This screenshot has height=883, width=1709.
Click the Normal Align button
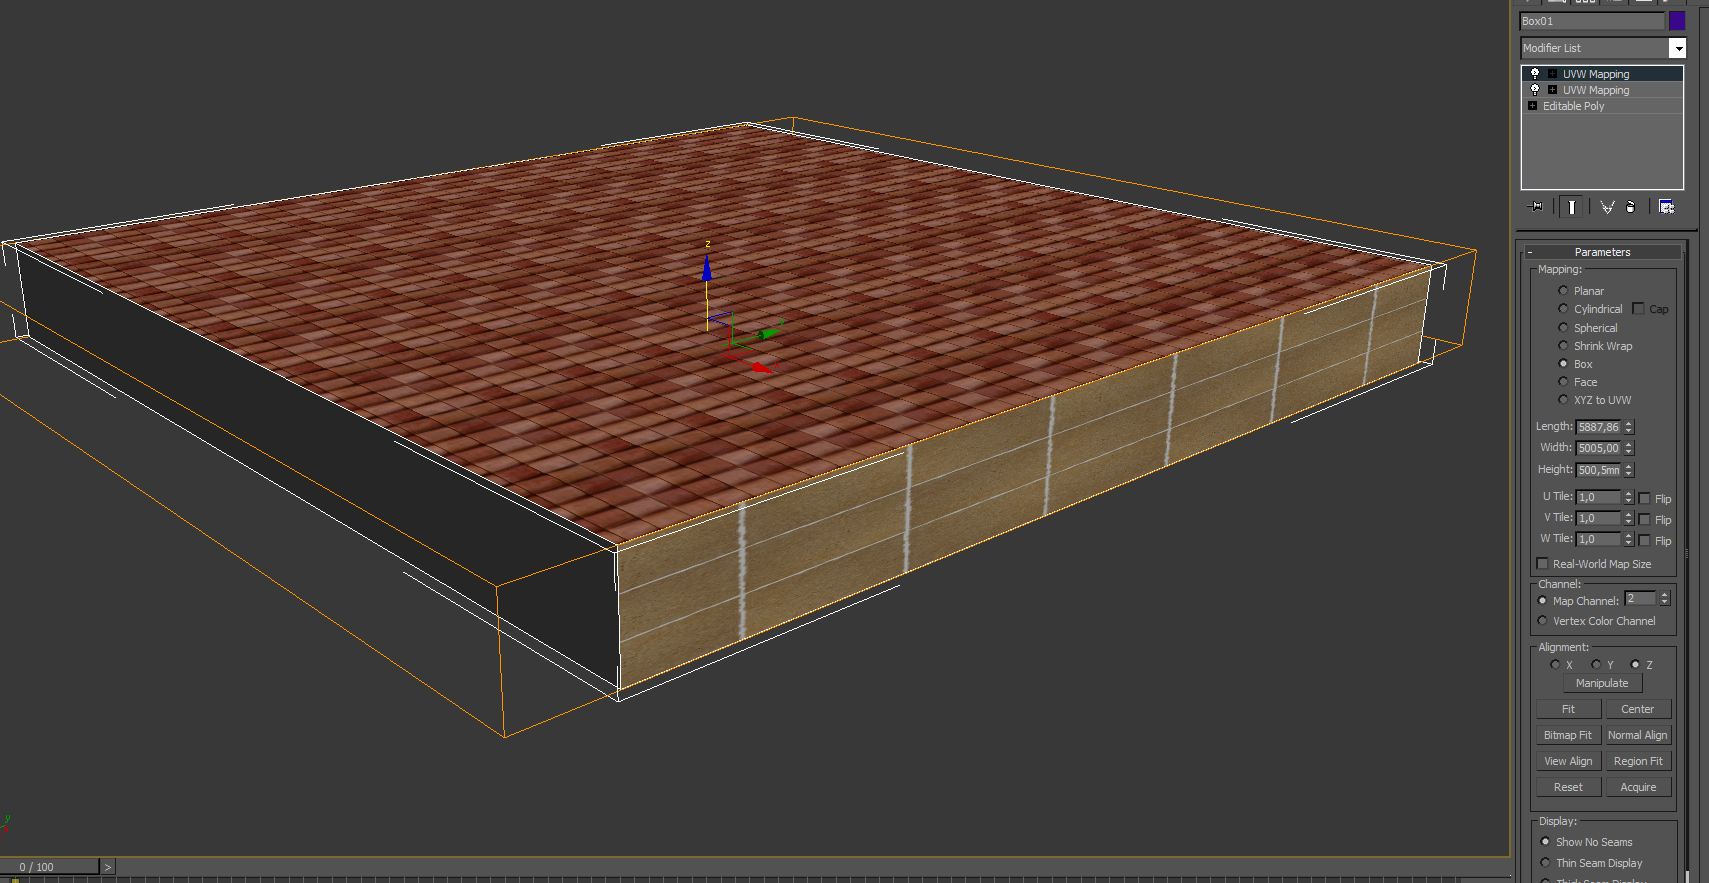(1638, 735)
